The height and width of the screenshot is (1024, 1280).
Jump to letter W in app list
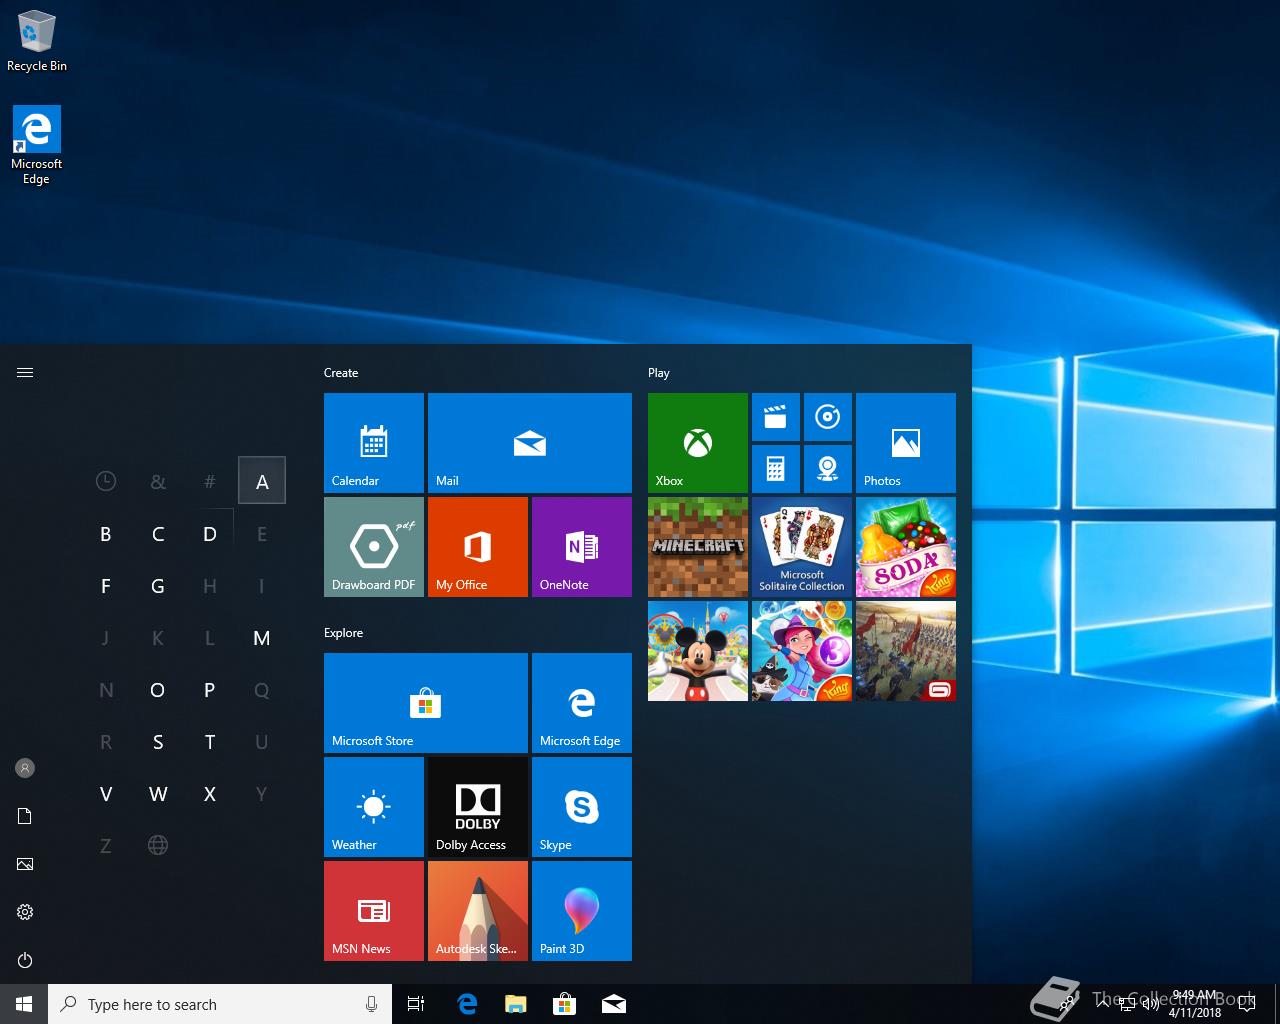(158, 794)
